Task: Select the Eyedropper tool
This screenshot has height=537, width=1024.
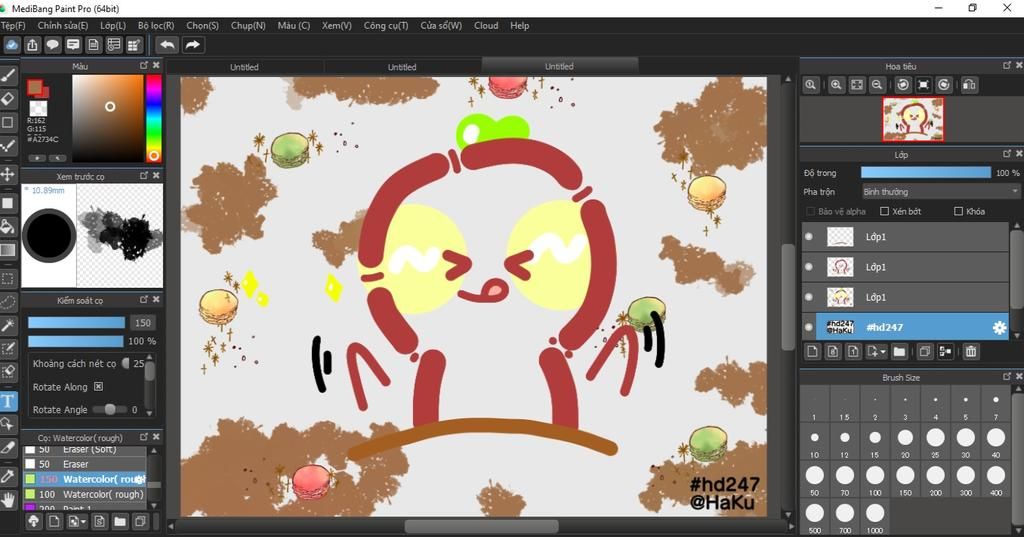Action: pos(8,475)
